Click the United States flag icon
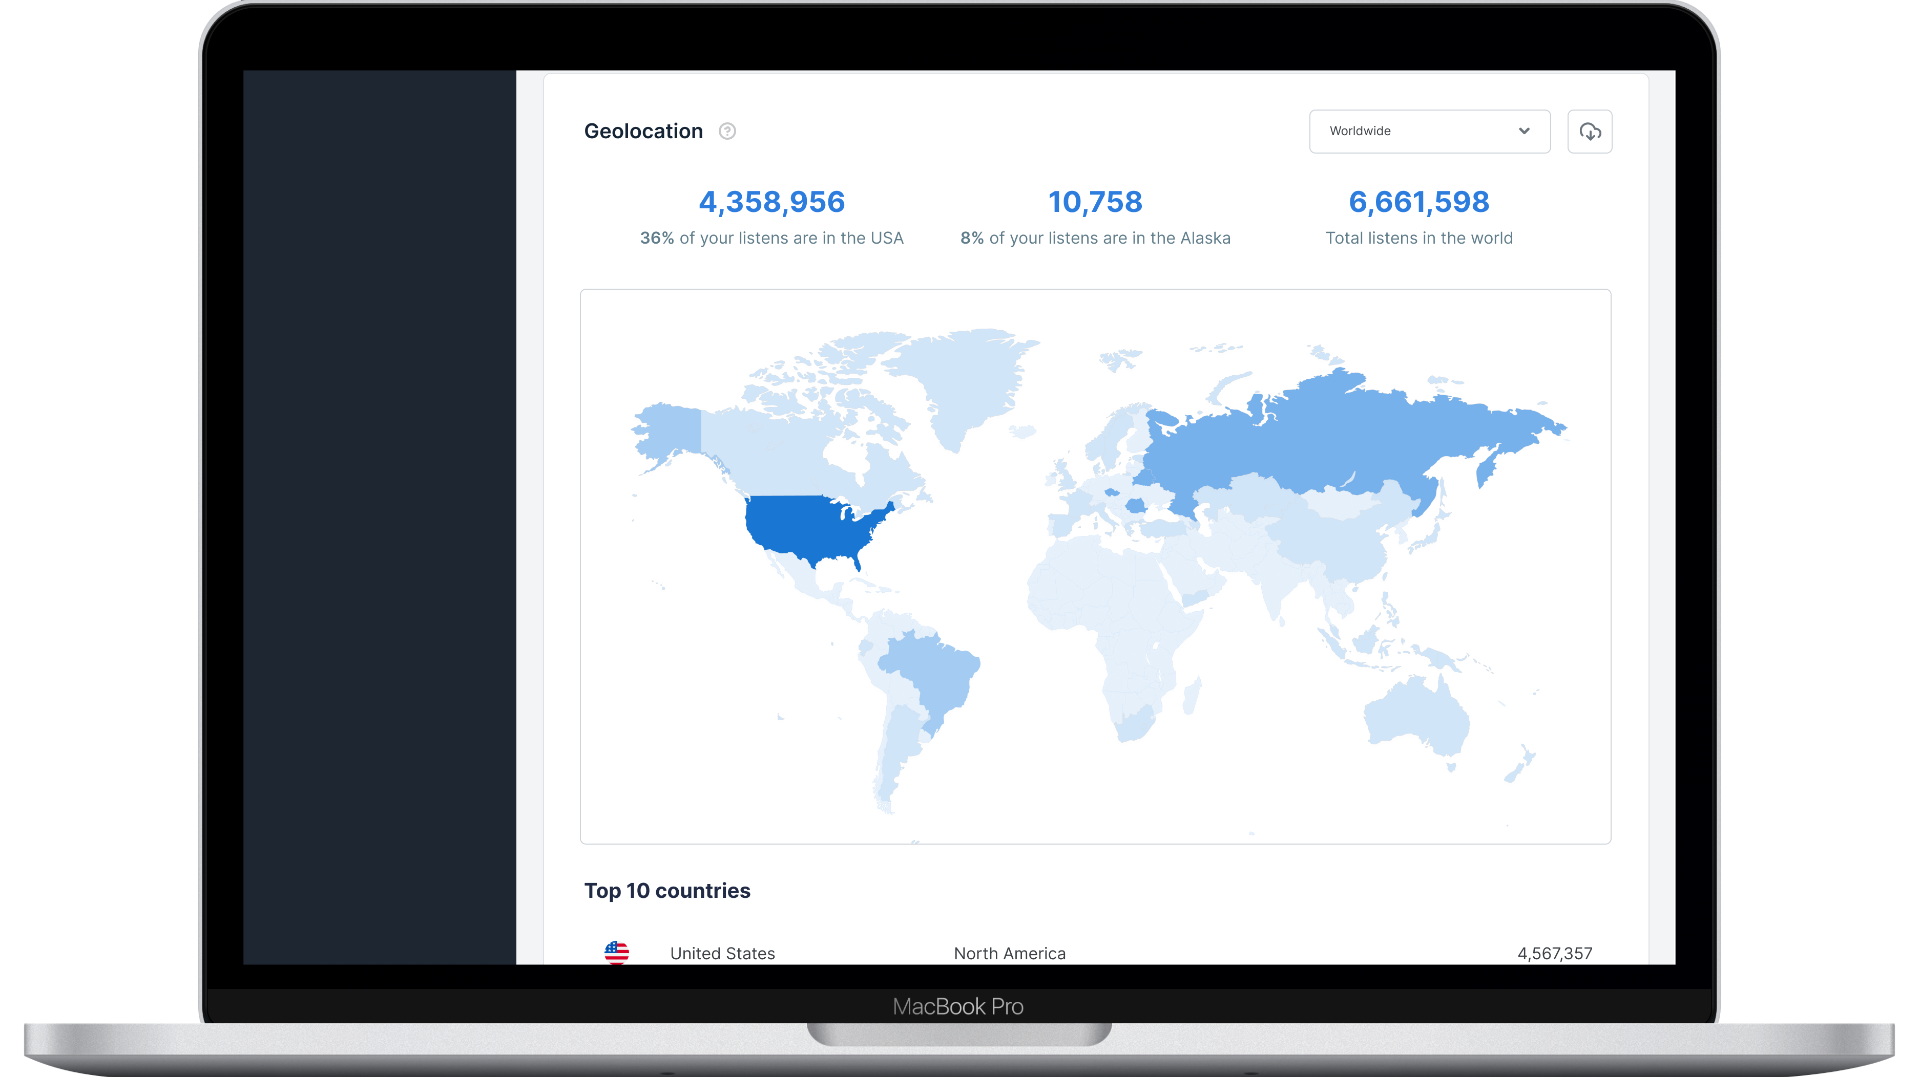The image size is (1920, 1077). 617,953
